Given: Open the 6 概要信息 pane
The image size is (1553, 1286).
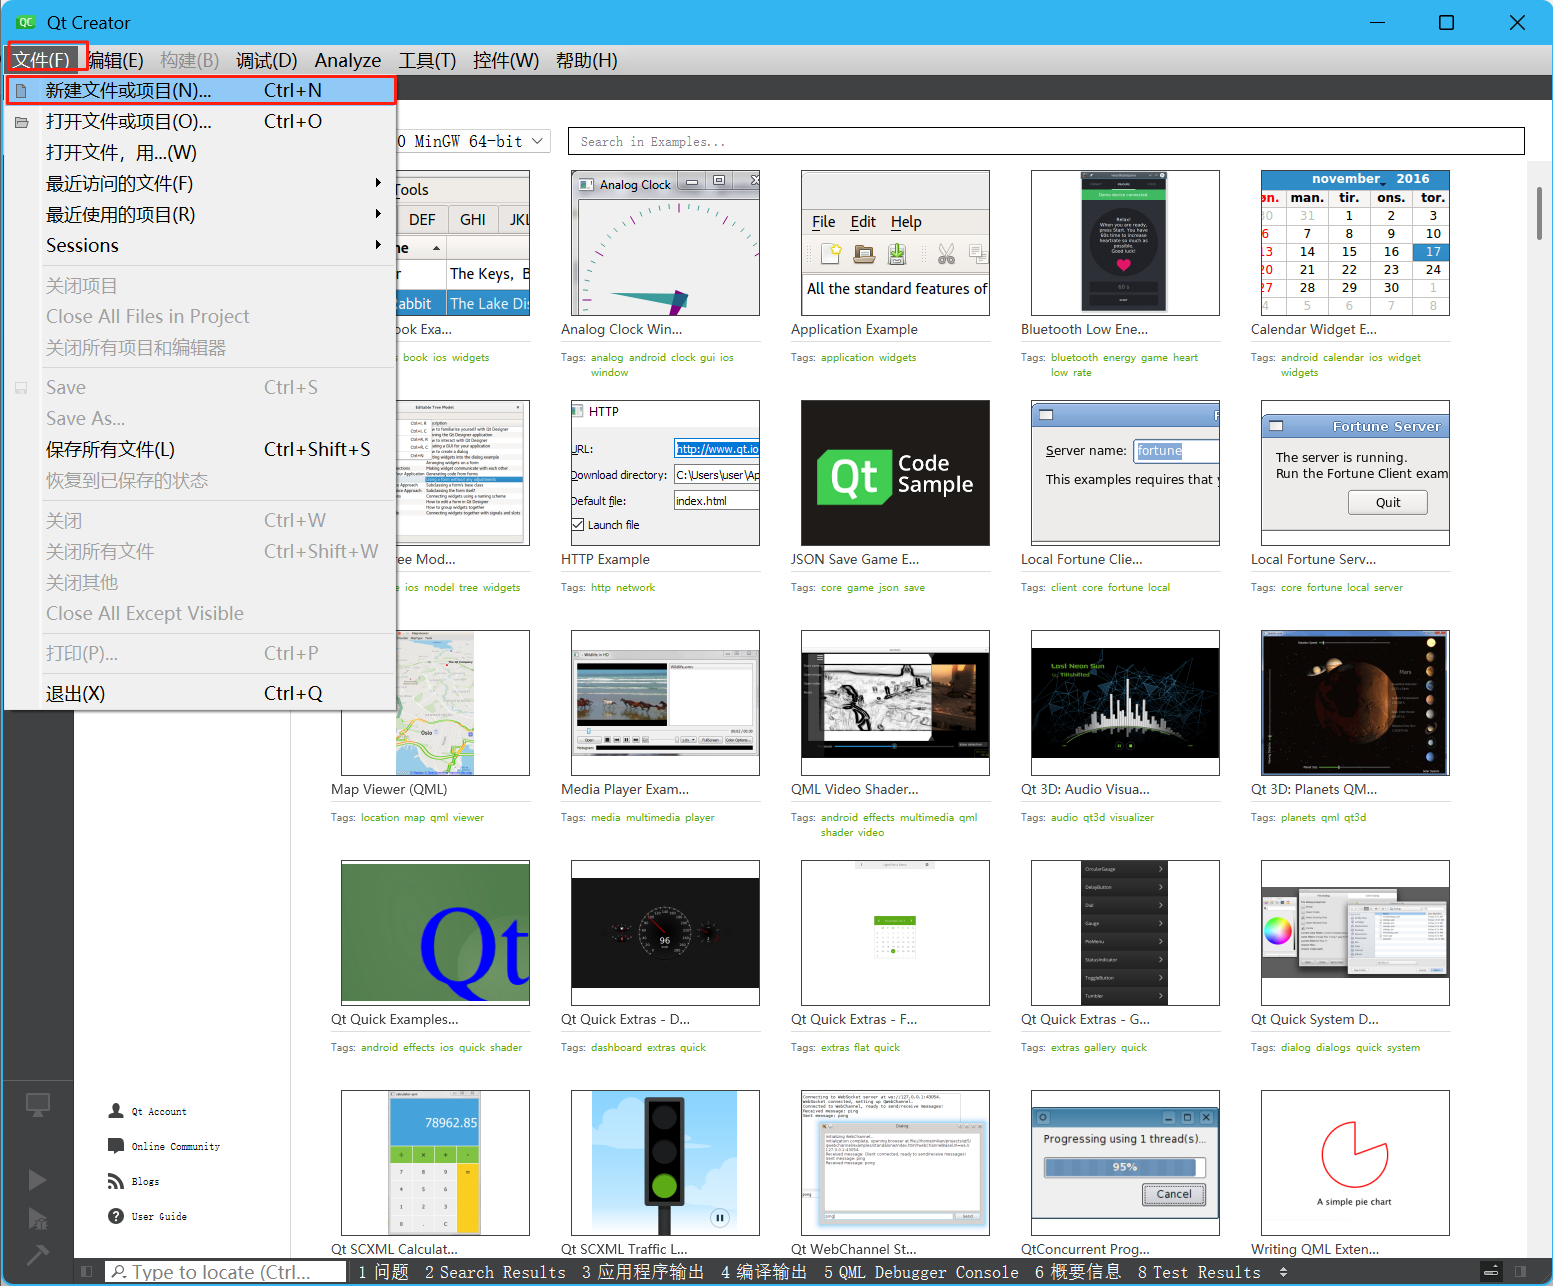Looking at the screenshot, I should 1078,1272.
